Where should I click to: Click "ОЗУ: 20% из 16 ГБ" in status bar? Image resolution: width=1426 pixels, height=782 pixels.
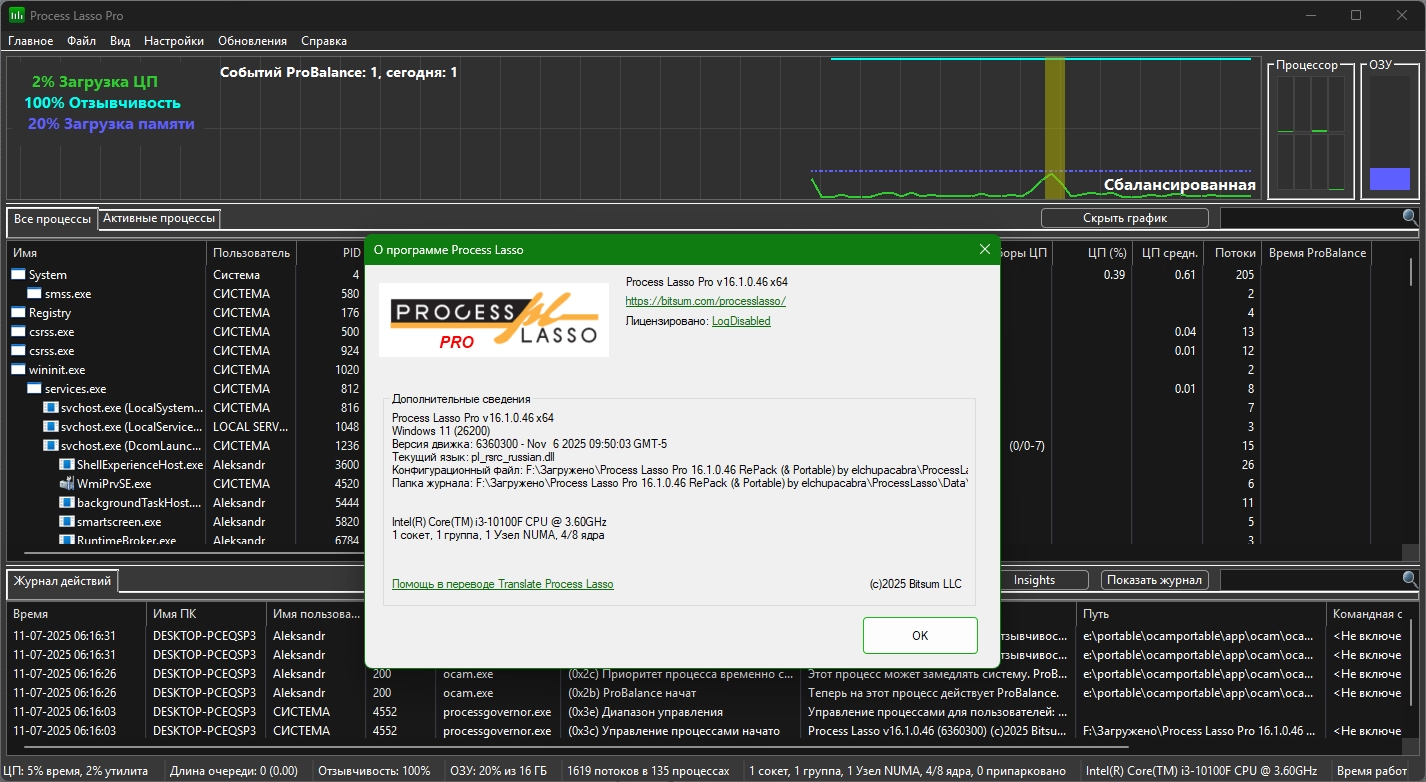click(497, 771)
